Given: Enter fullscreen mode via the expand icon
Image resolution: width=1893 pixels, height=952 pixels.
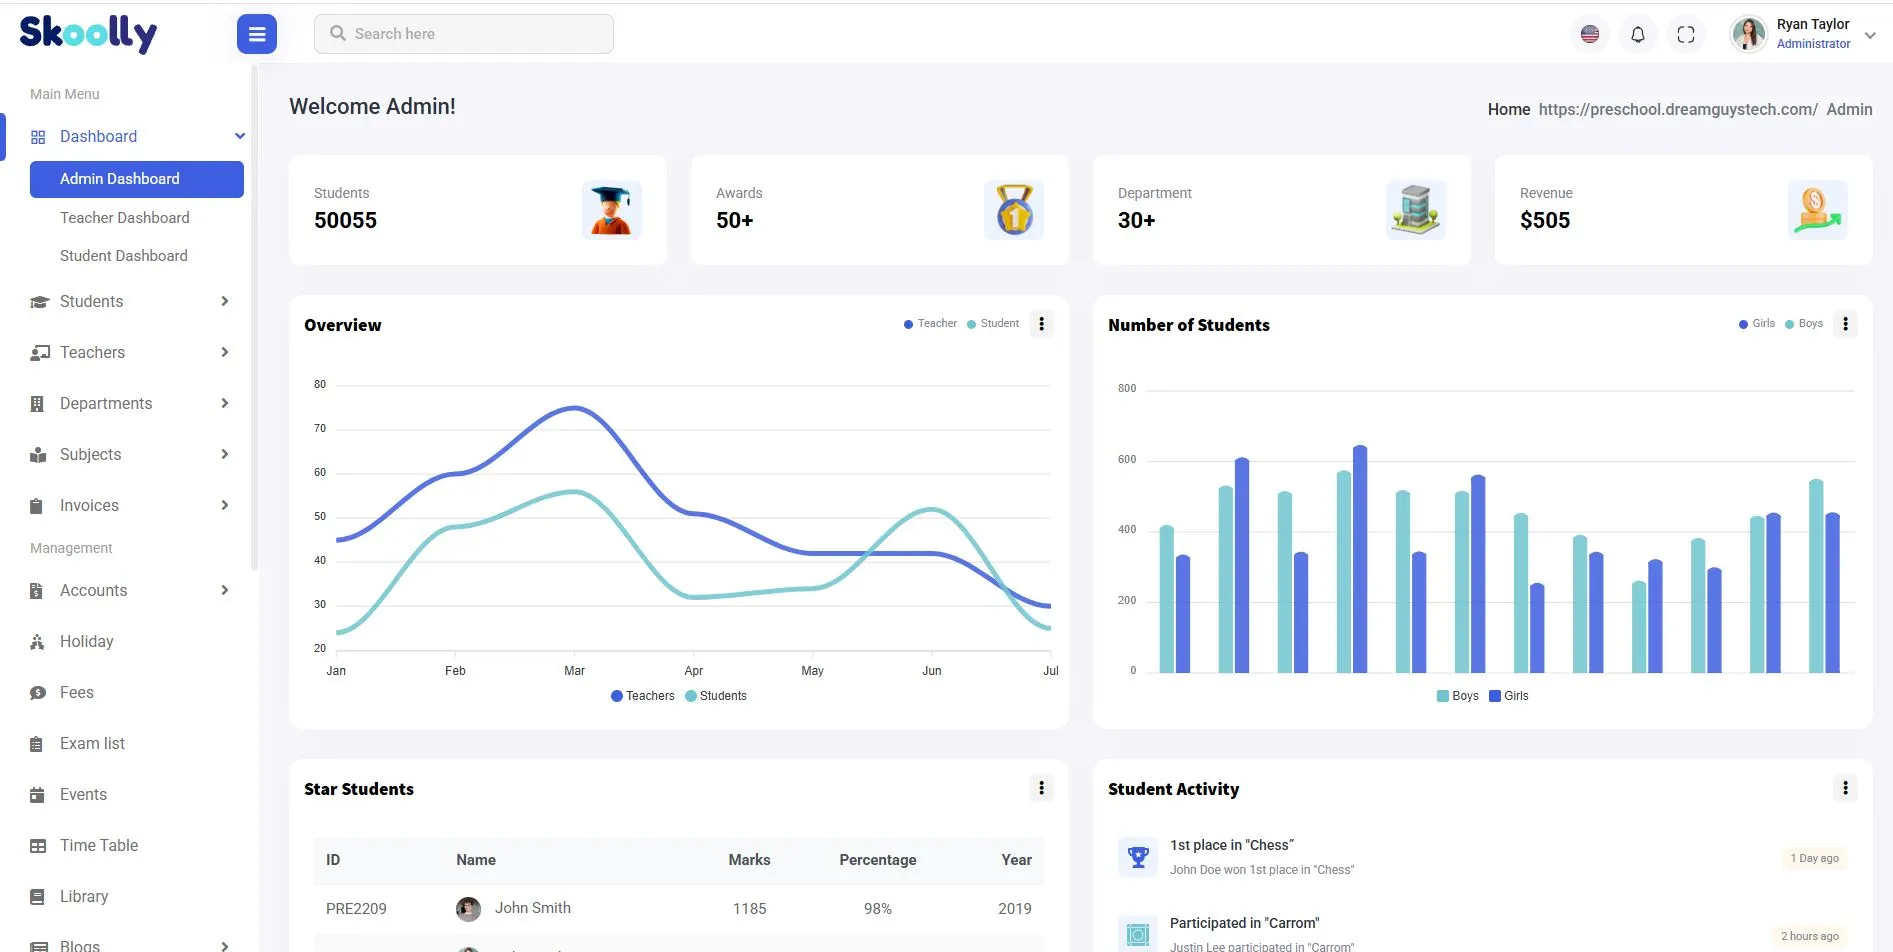Looking at the screenshot, I should pyautogui.click(x=1685, y=34).
